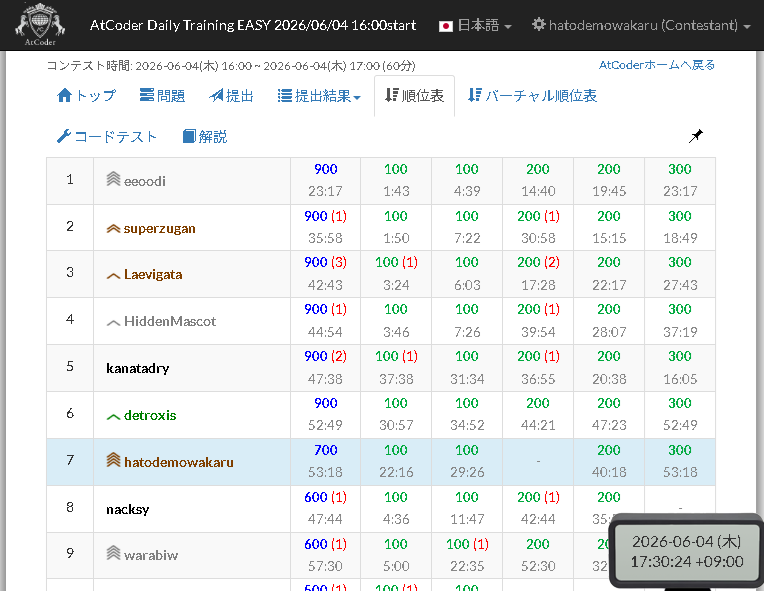Click the pin icon above the standings
This screenshot has width=764, height=591.
696,136
